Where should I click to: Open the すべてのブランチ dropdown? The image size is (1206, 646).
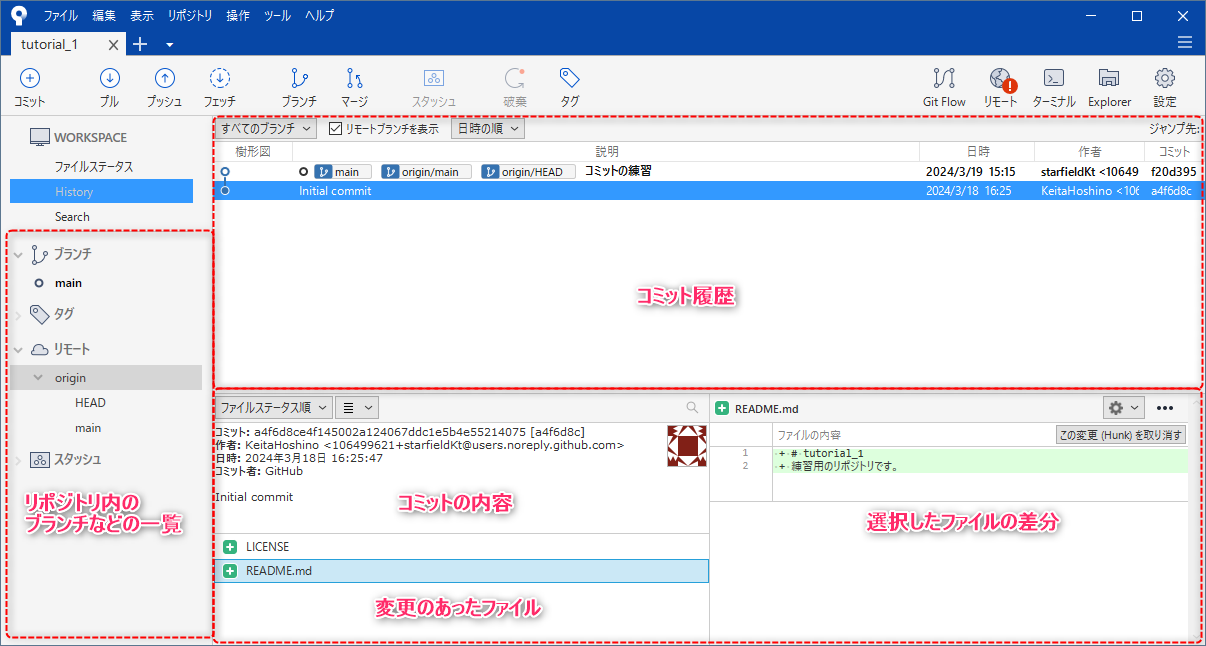pos(266,129)
